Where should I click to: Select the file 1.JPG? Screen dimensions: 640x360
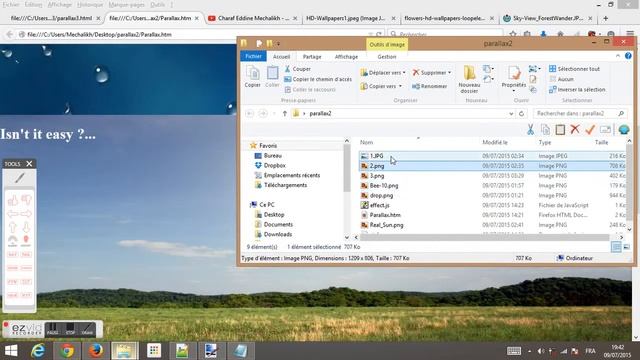click(x=492, y=156)
